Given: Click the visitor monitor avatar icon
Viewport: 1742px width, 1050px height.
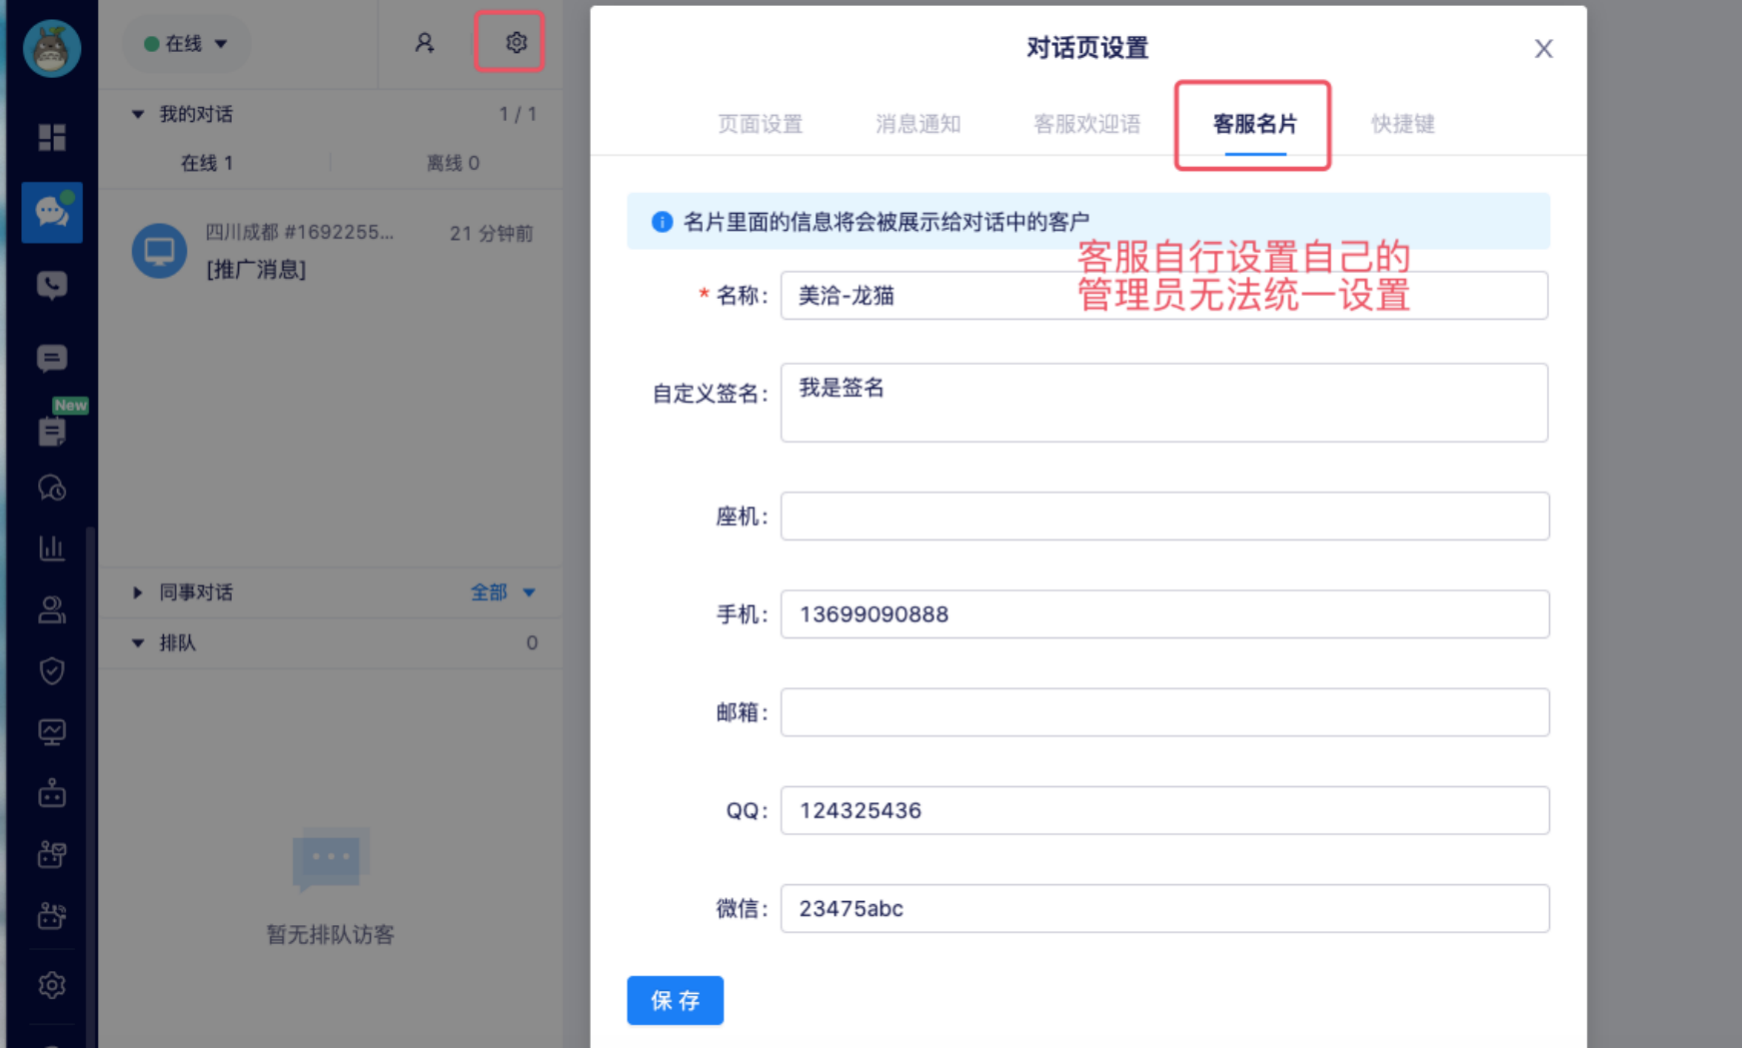Looking at the screenshot, I should point(160,251).
